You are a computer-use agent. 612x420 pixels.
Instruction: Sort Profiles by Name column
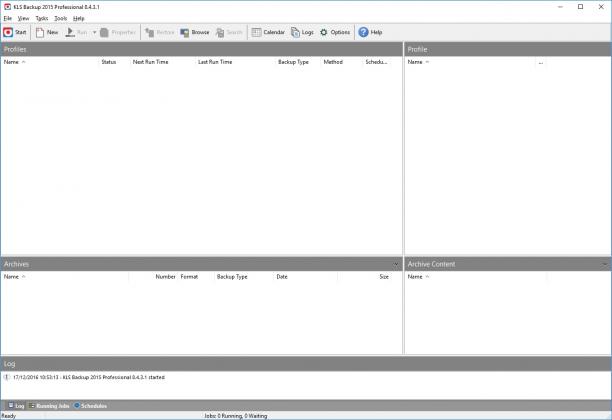click(50, 62)
